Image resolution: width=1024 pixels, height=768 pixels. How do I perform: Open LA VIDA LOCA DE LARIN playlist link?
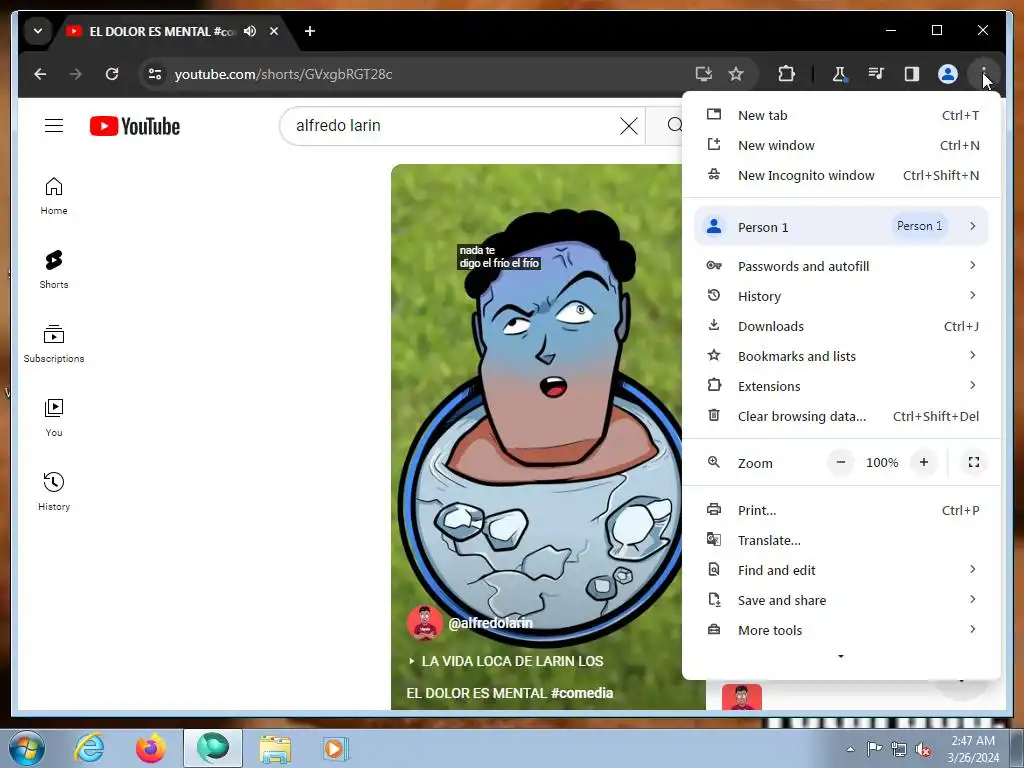[x=505, y=662]
